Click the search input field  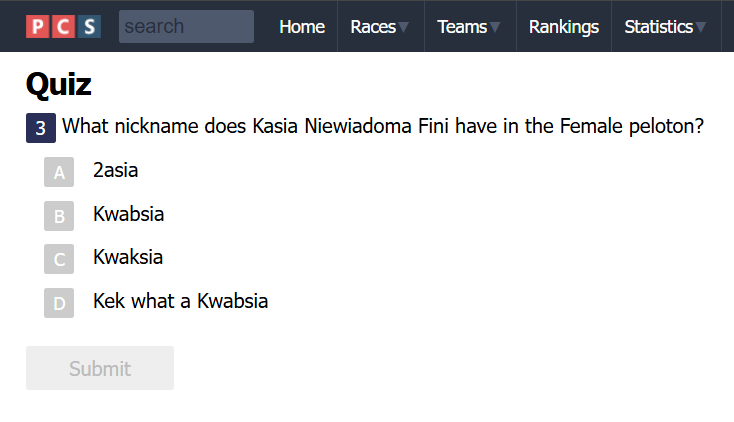186,27
